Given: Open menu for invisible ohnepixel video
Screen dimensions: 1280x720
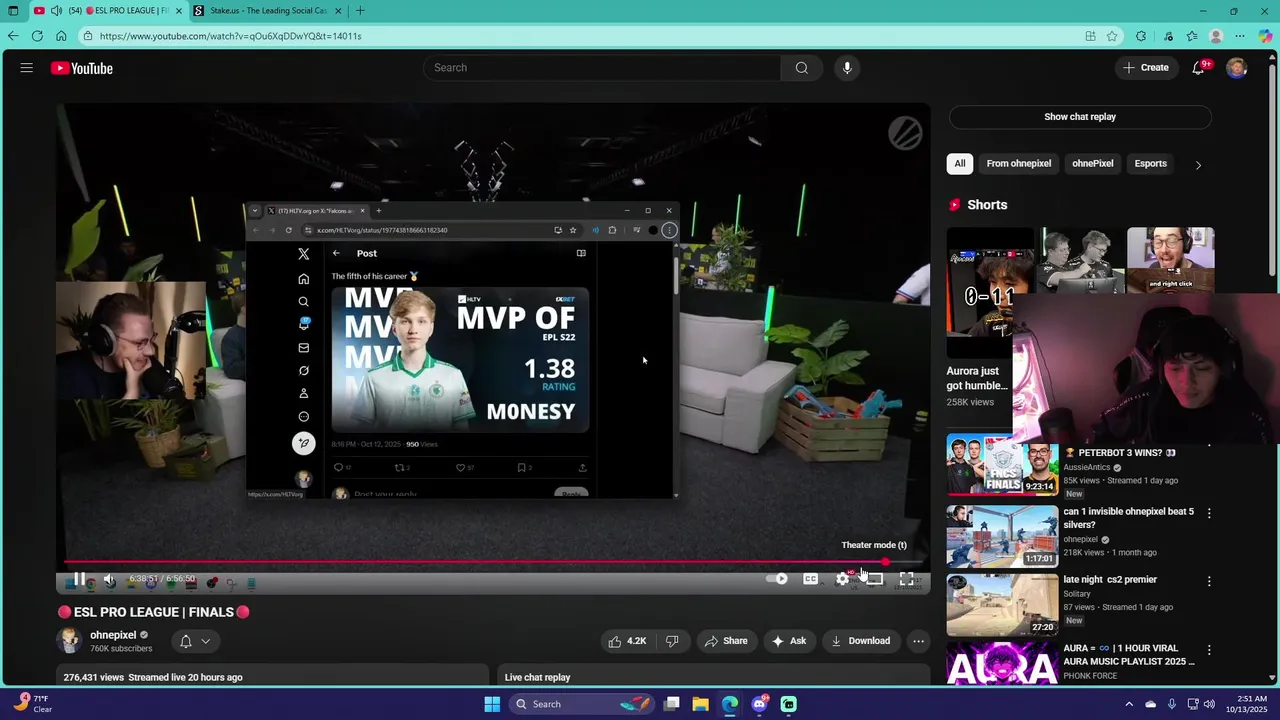Looking at the screenshot, I should 1209,513.
